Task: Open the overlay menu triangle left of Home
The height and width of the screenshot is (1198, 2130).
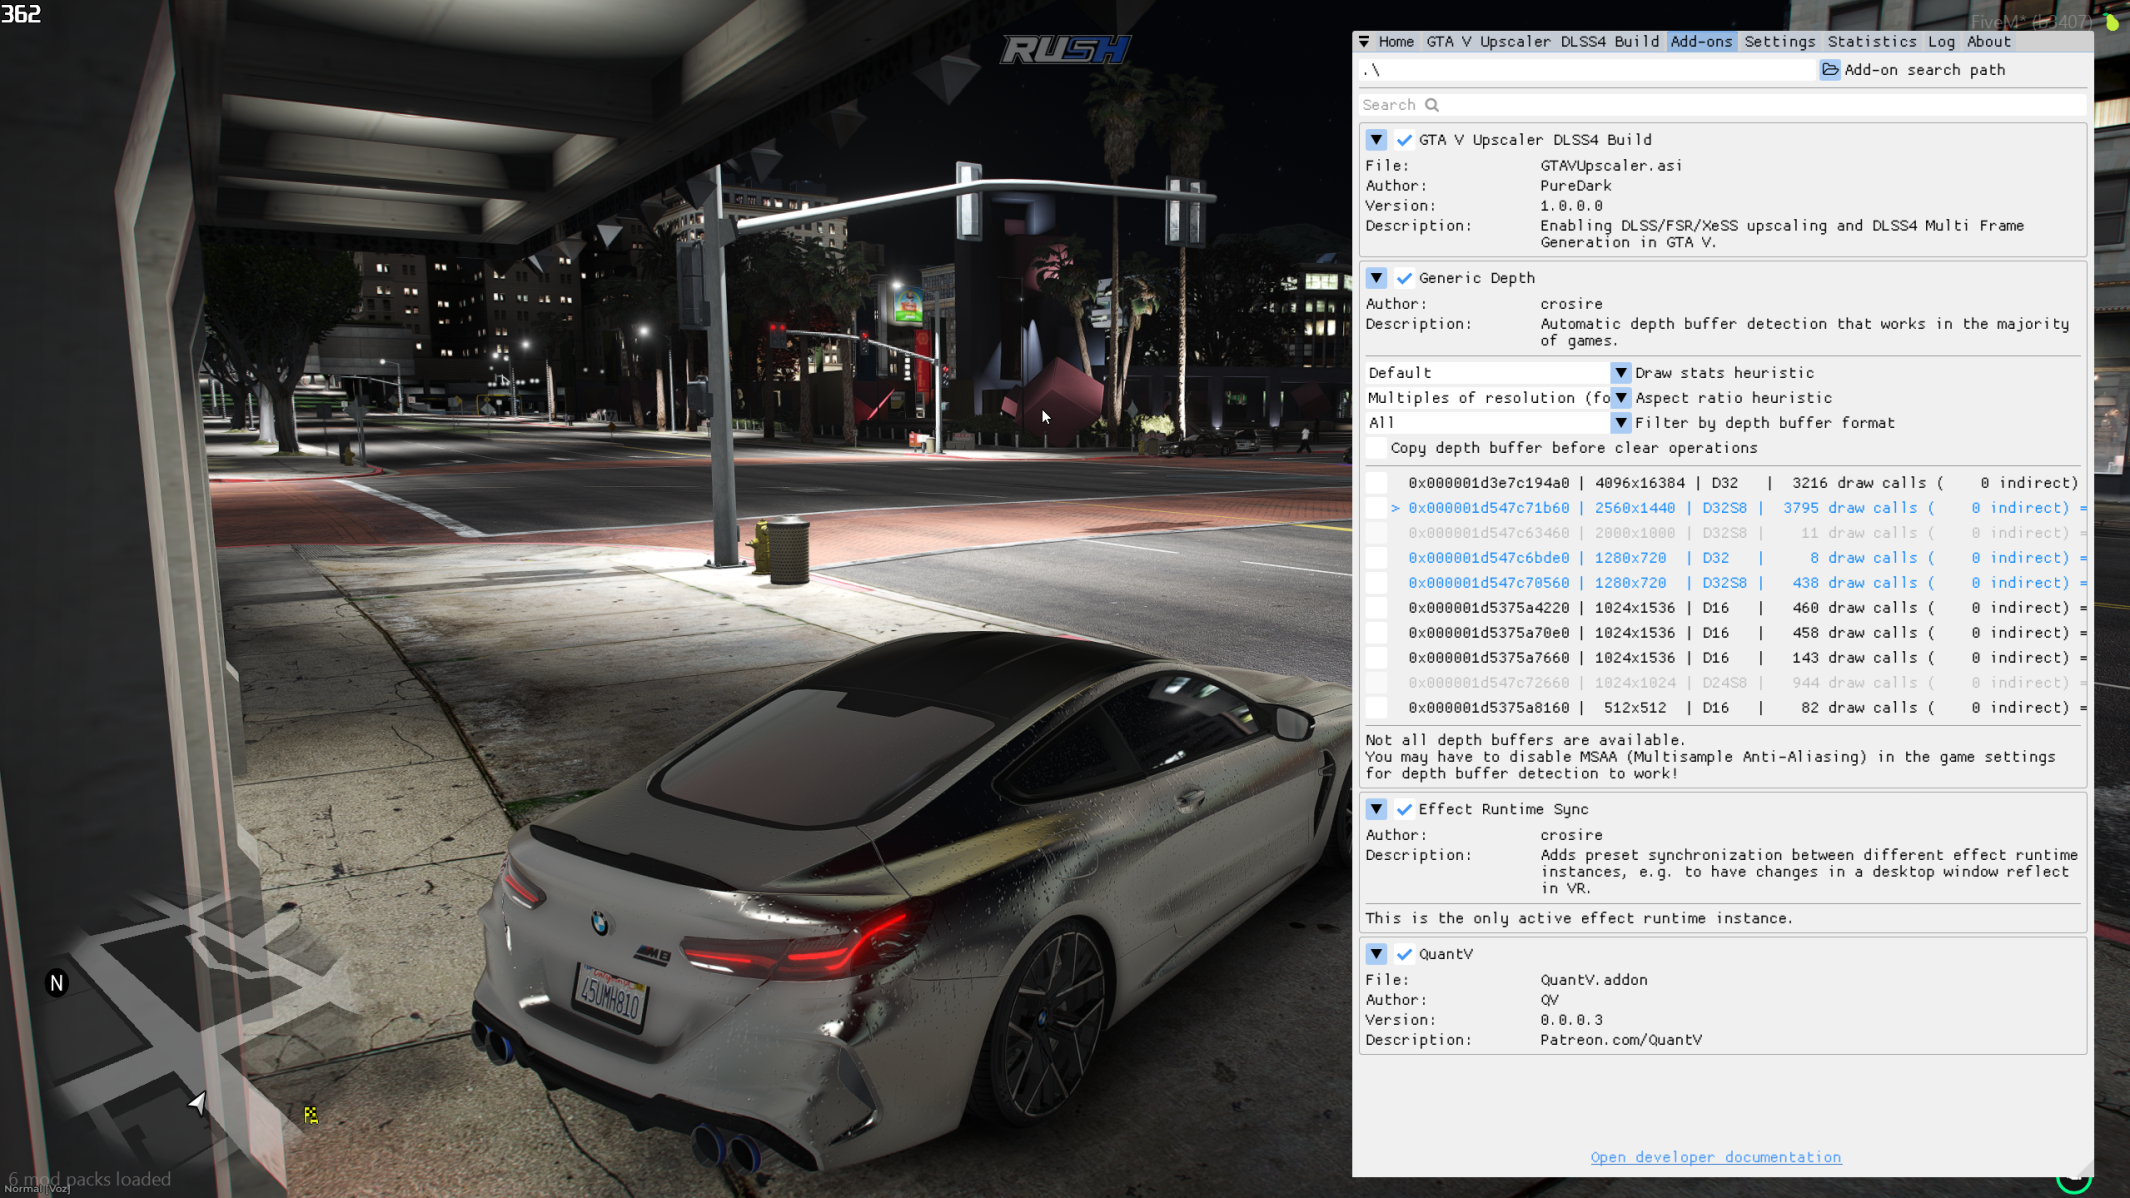Action: (1364, 42)
